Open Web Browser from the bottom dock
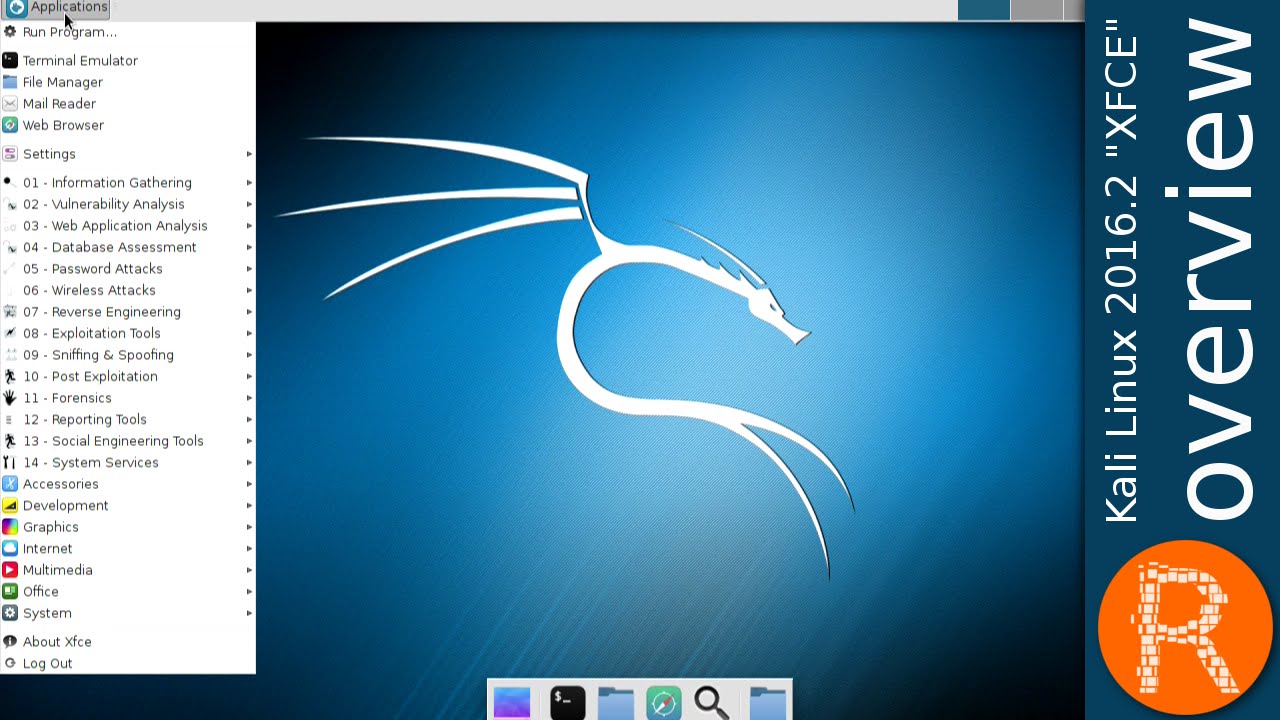Viewport: 1280px width, 720px height. [663, 702]
